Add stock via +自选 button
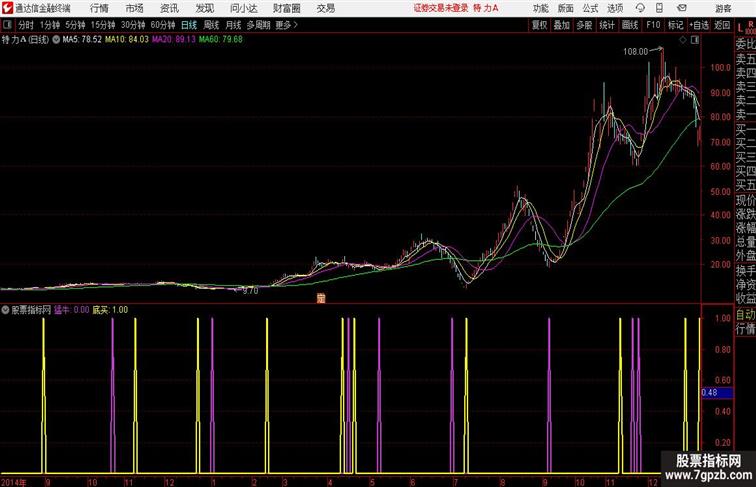 point(699,25)
